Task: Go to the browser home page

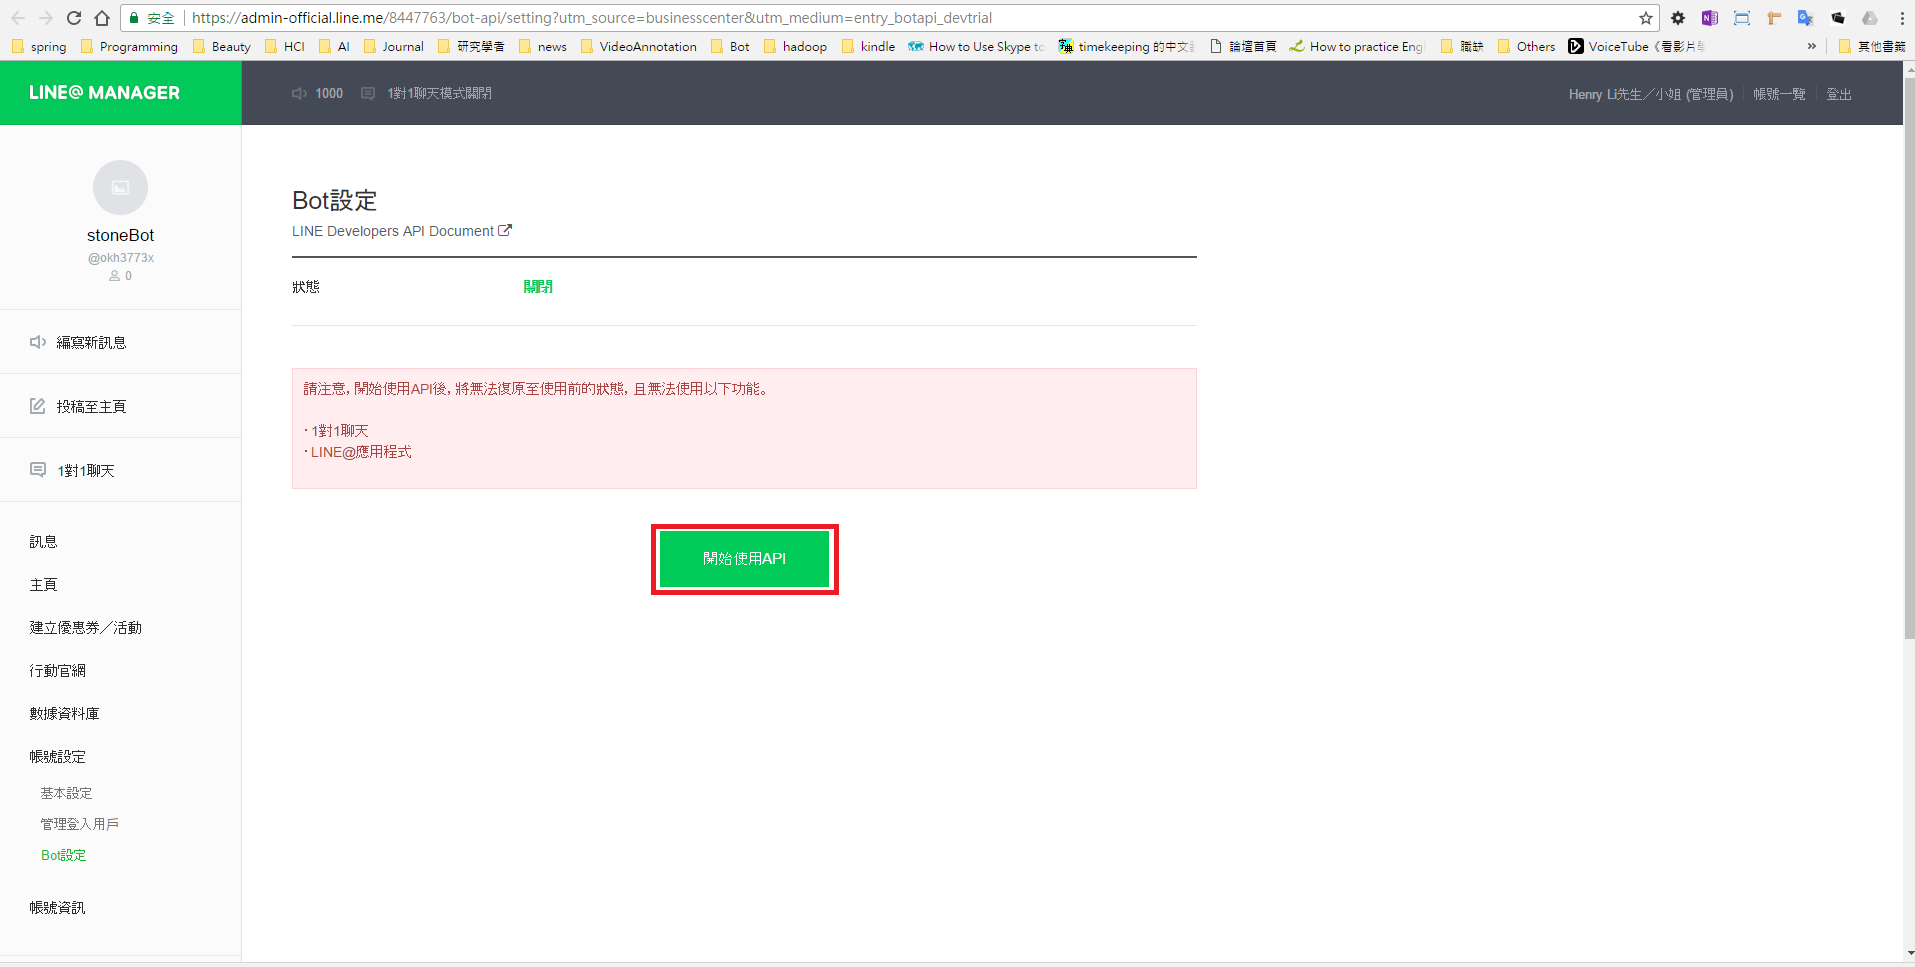Action: (102, 18)
